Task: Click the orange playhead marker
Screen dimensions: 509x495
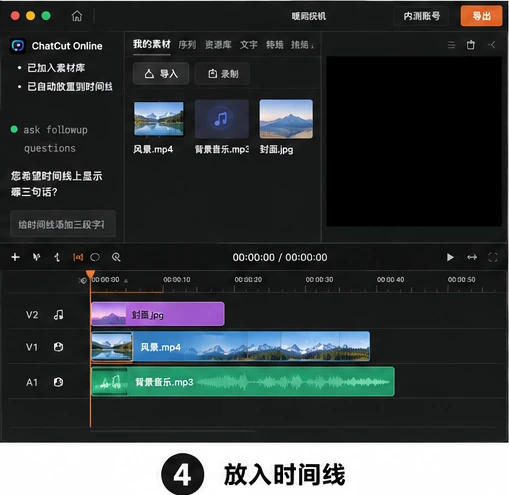Action: (90, 275)
